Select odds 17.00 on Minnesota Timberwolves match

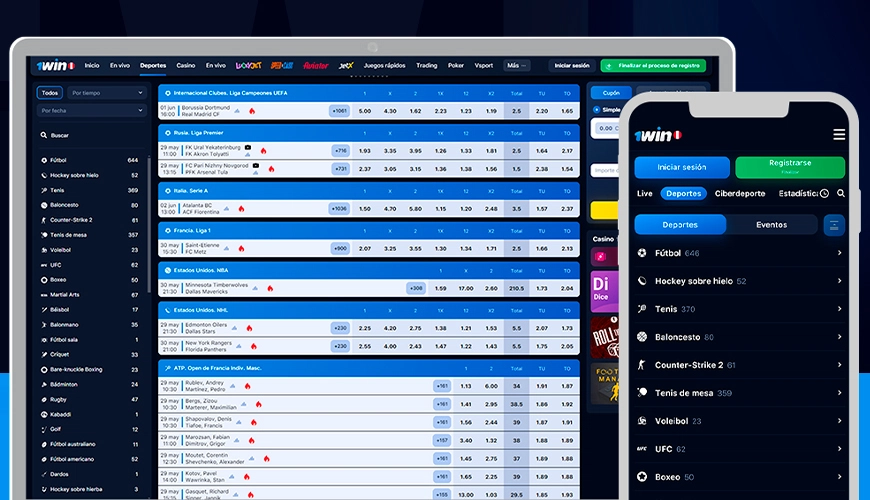tap(466, 289)
